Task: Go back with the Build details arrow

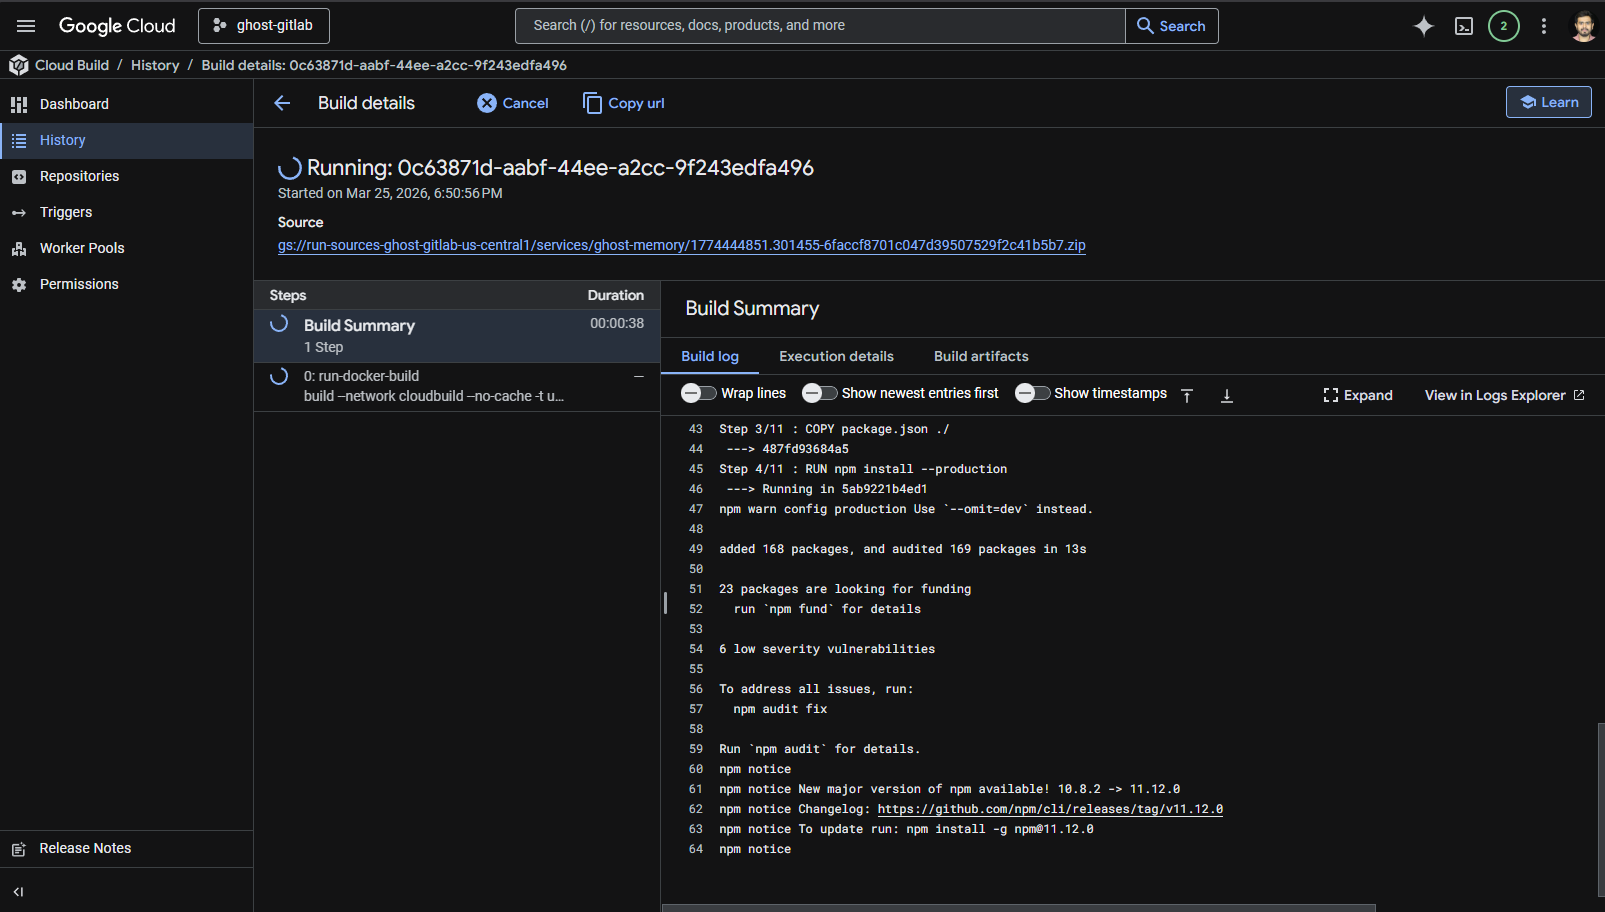Action: tap(282, 103)
